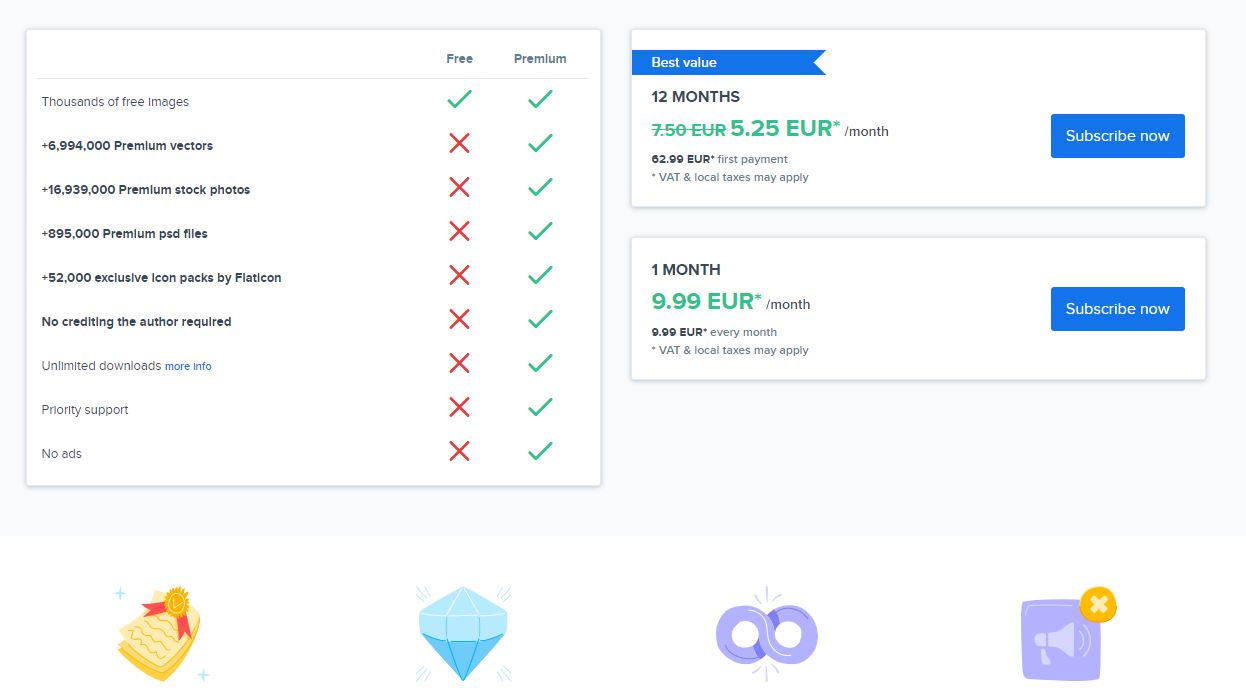Viewport: 1246px width, 688px height.
Task: Click the Free column header
Action: [x=459, y=59]
